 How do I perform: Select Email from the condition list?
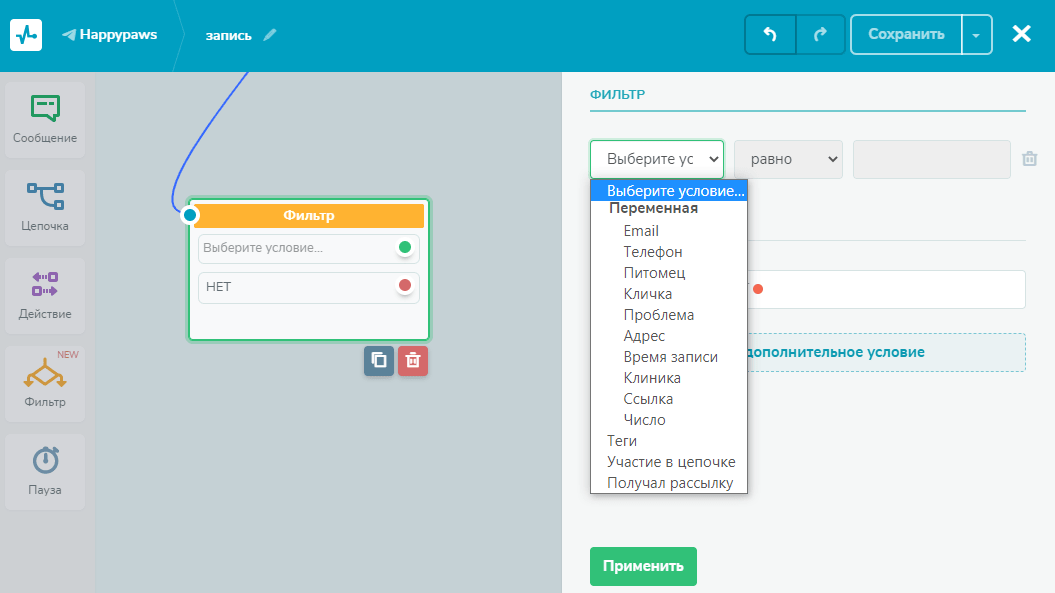pos(641,231)
